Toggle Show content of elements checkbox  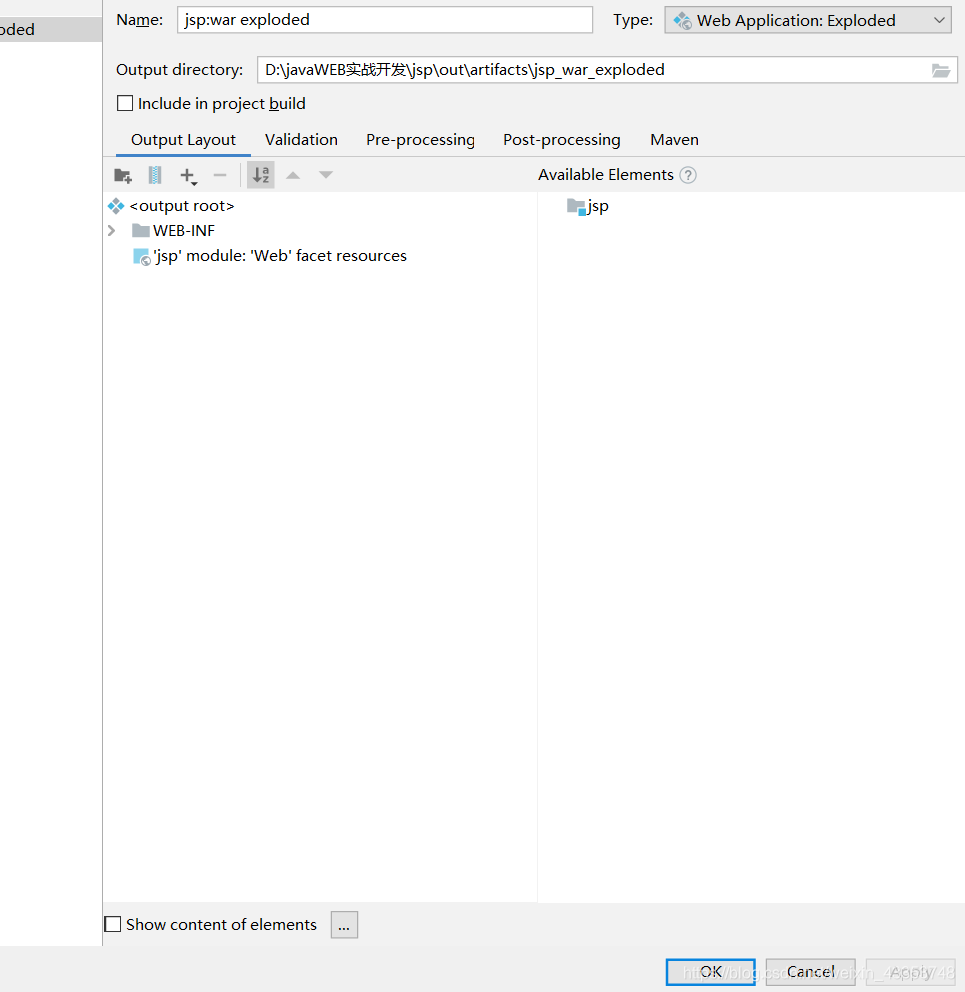113,924
